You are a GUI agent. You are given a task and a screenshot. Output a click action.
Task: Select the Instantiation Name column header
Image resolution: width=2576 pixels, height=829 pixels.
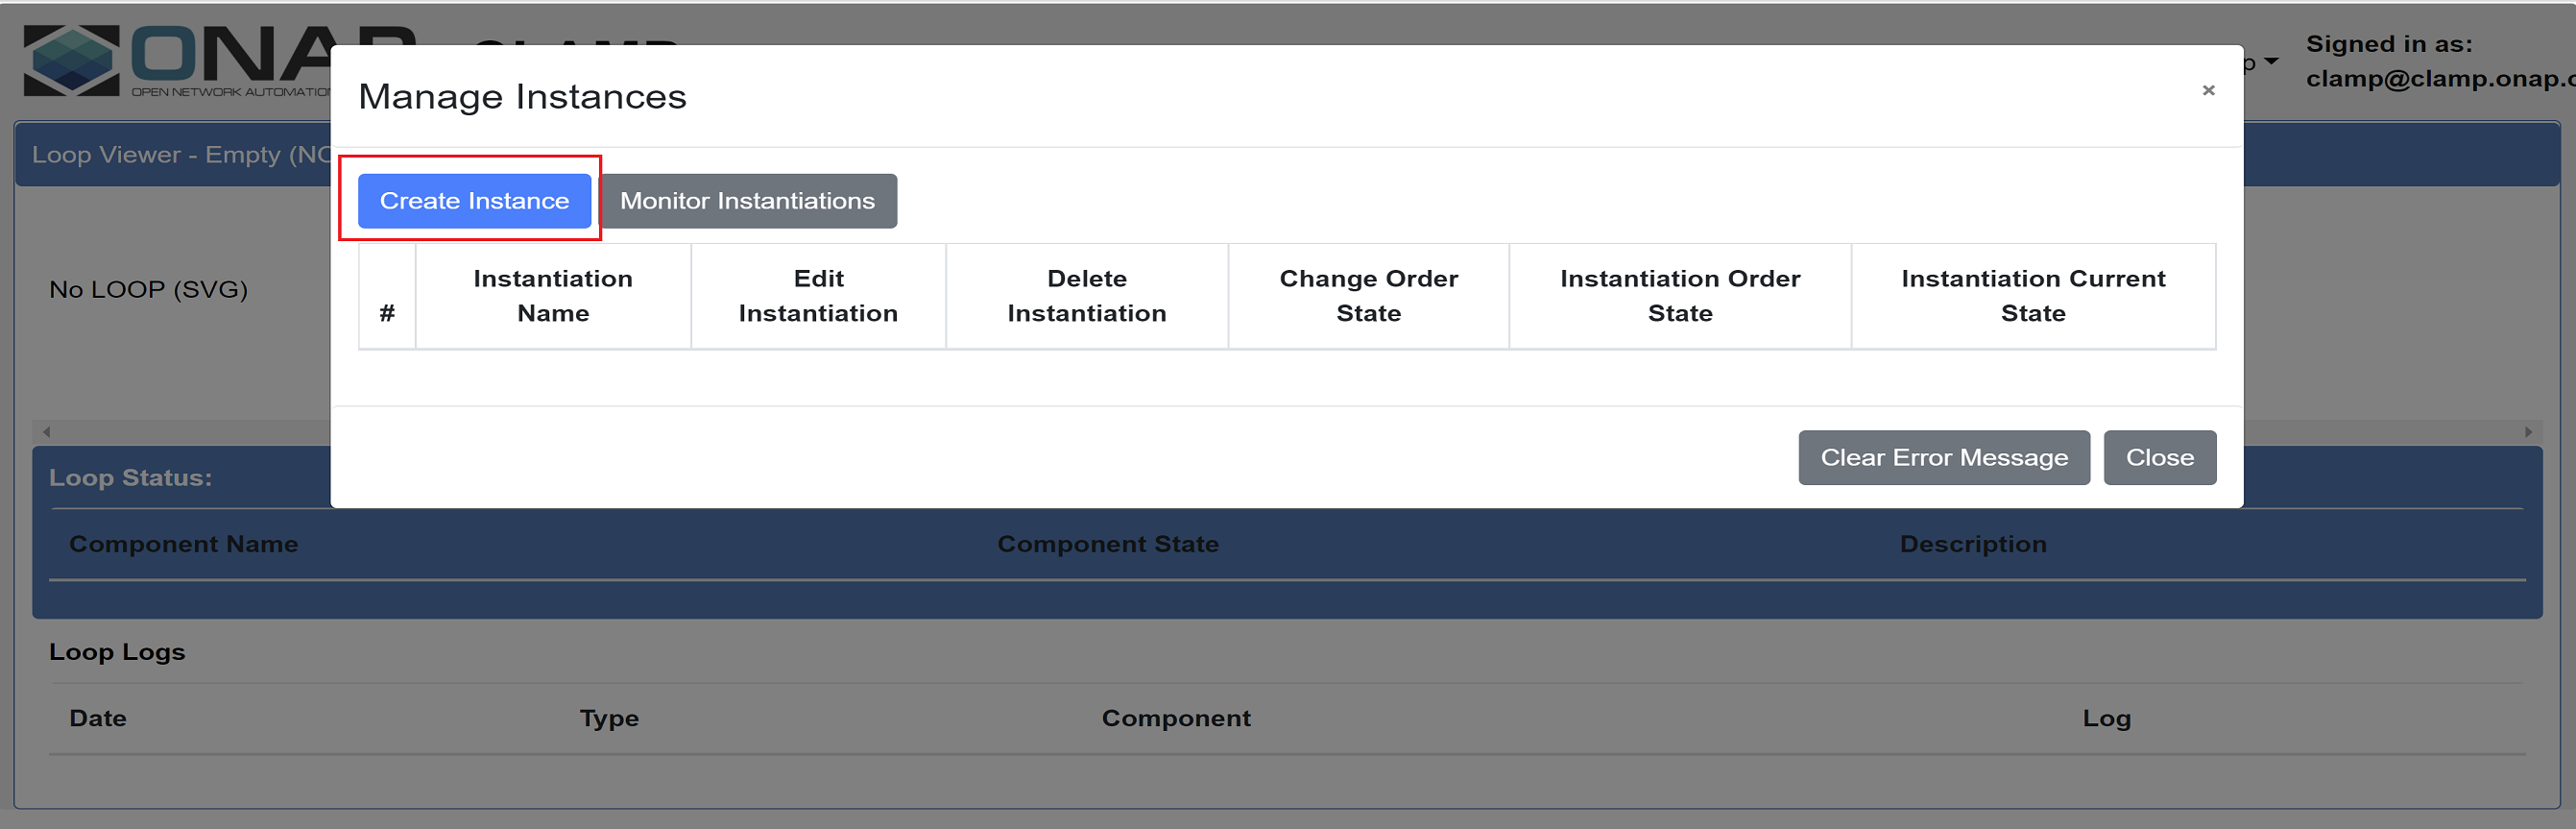553,296
